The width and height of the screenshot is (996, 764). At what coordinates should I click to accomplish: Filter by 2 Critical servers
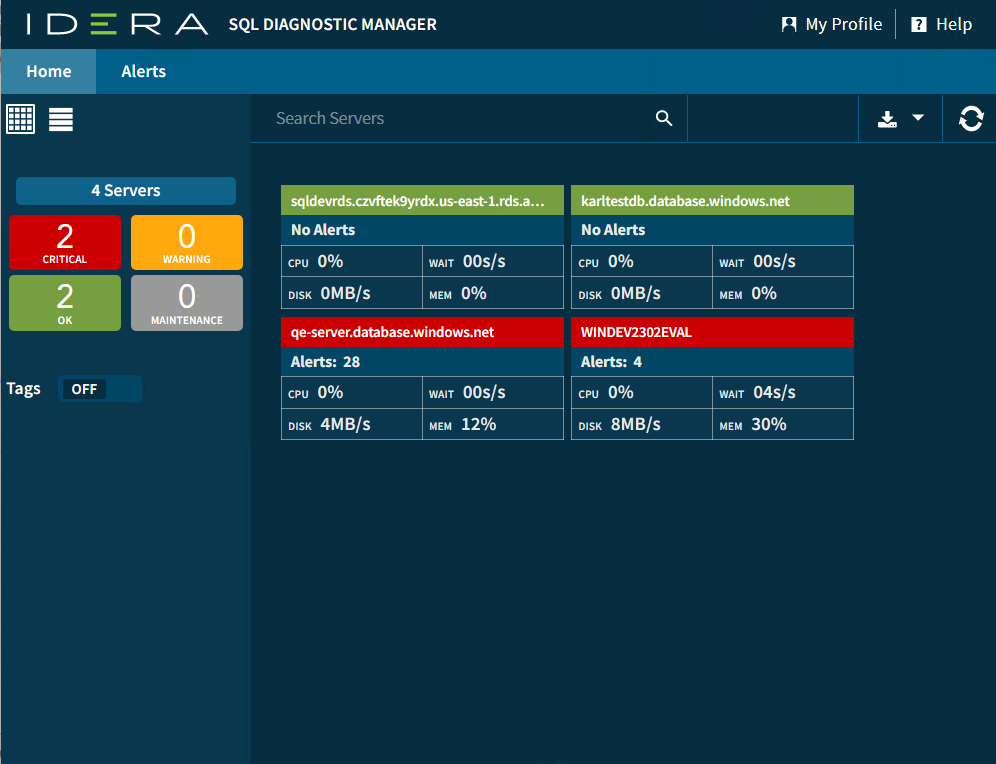(x=65, y=243)
